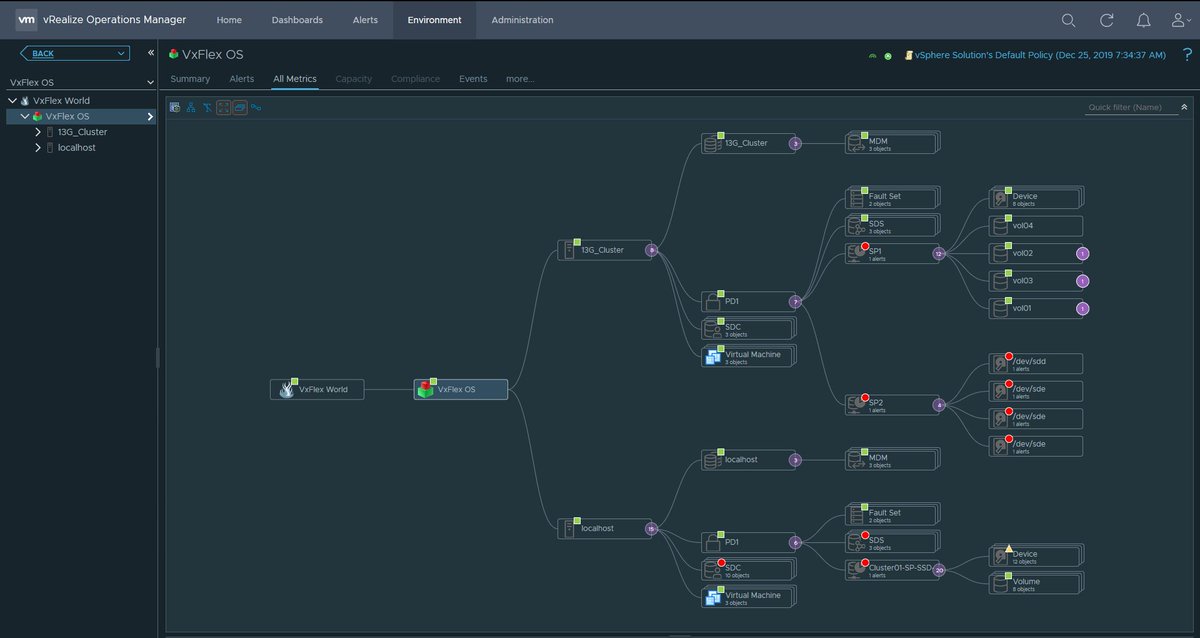This screenshot has width=1200, height=638.
Task: Open the search magnifier in top bar
Action: pos(1069,20)
